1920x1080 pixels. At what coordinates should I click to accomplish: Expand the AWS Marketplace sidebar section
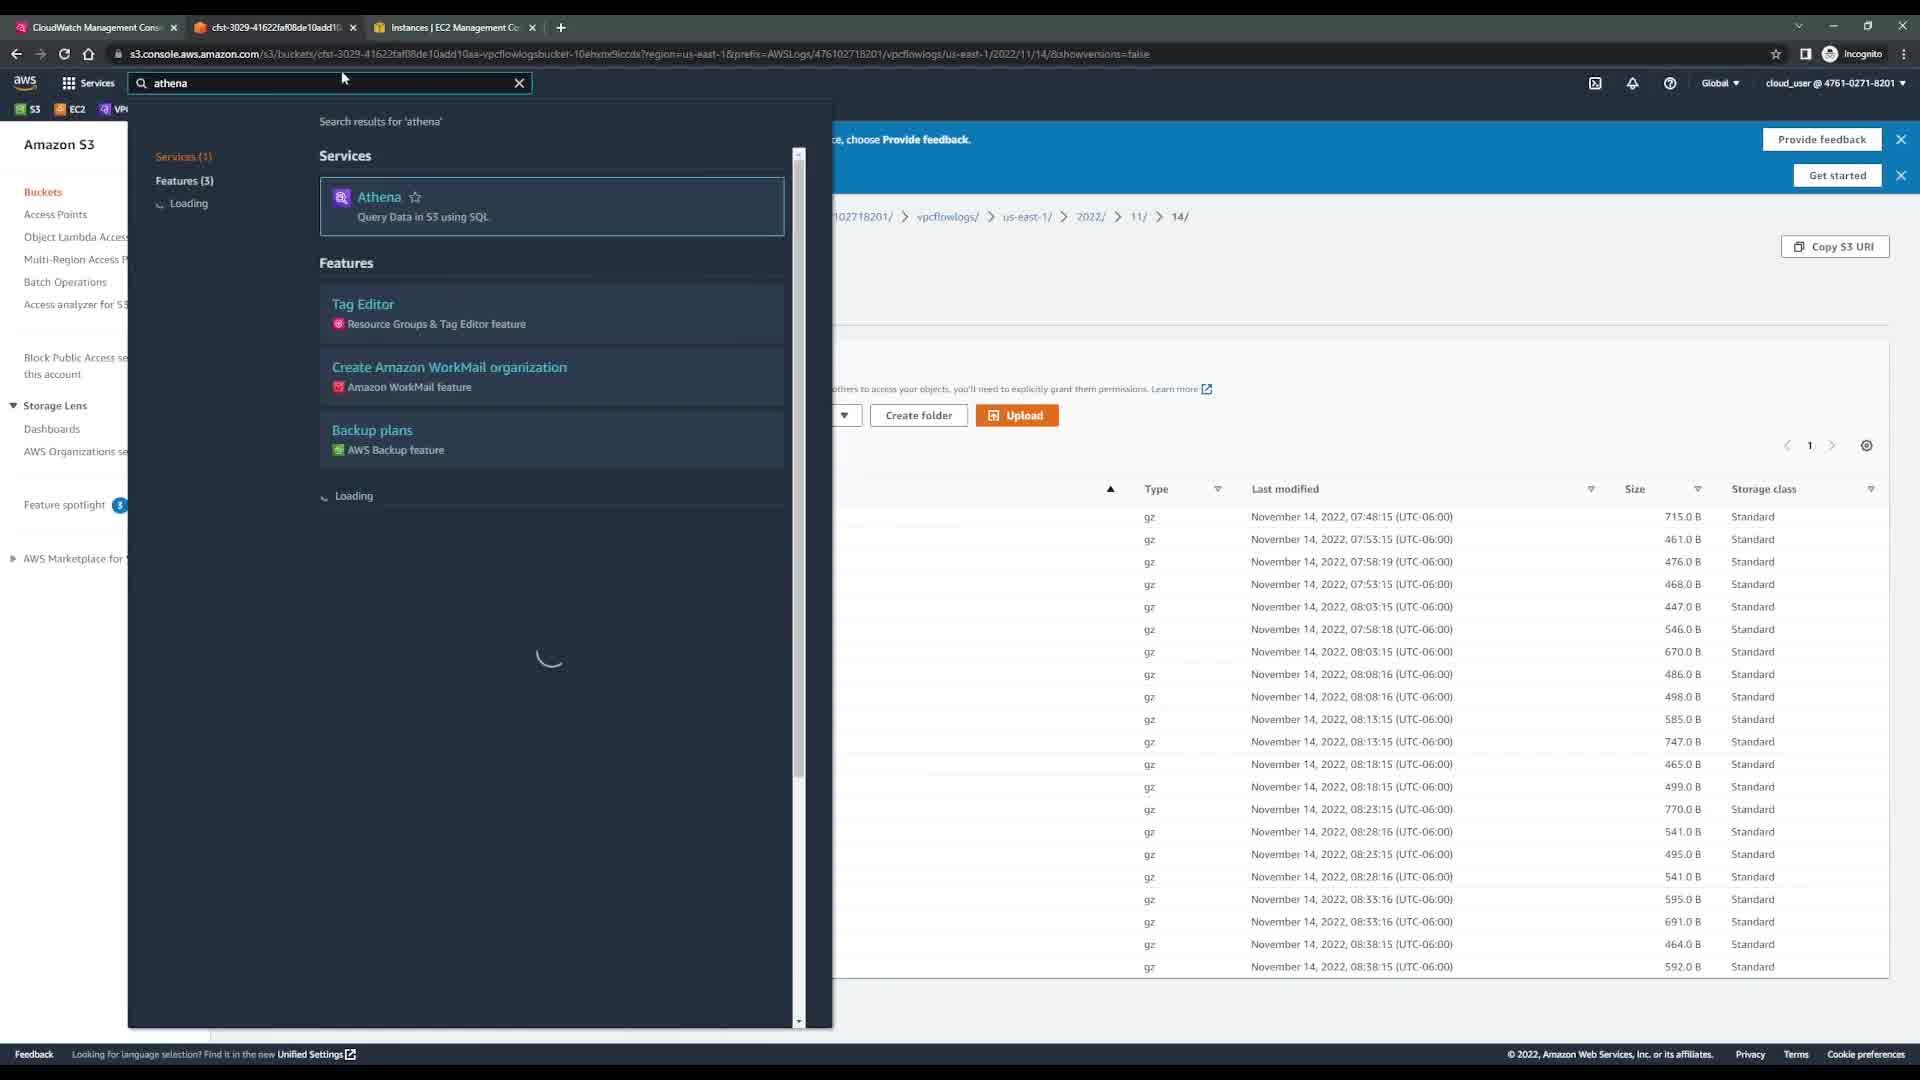pos(13,559)
